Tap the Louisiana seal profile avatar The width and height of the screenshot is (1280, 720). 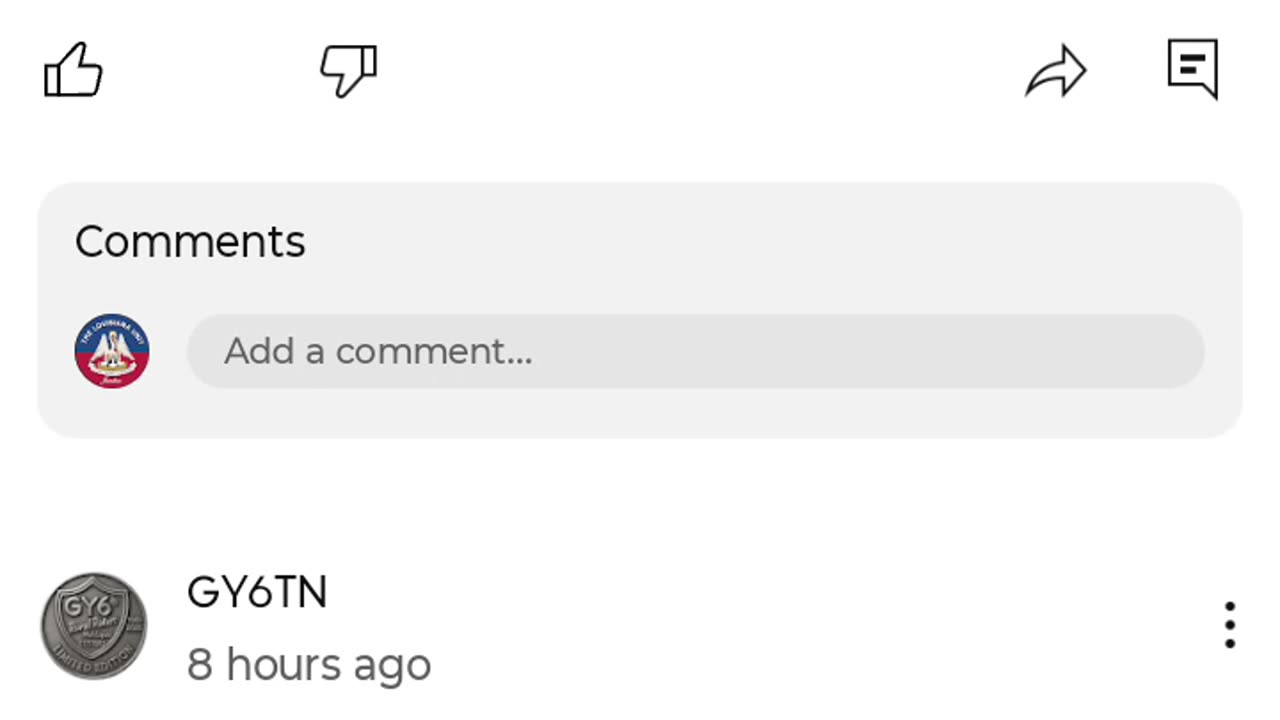pyautogui.click(x=112, y=351)
